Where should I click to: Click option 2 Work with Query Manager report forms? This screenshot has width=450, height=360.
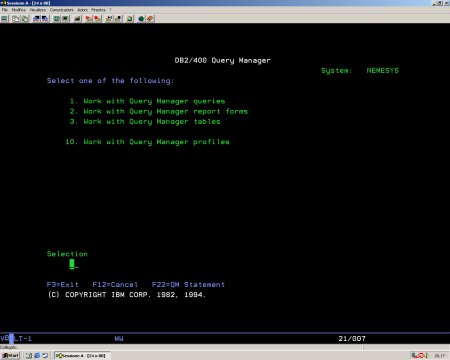(x=159, y=111)
